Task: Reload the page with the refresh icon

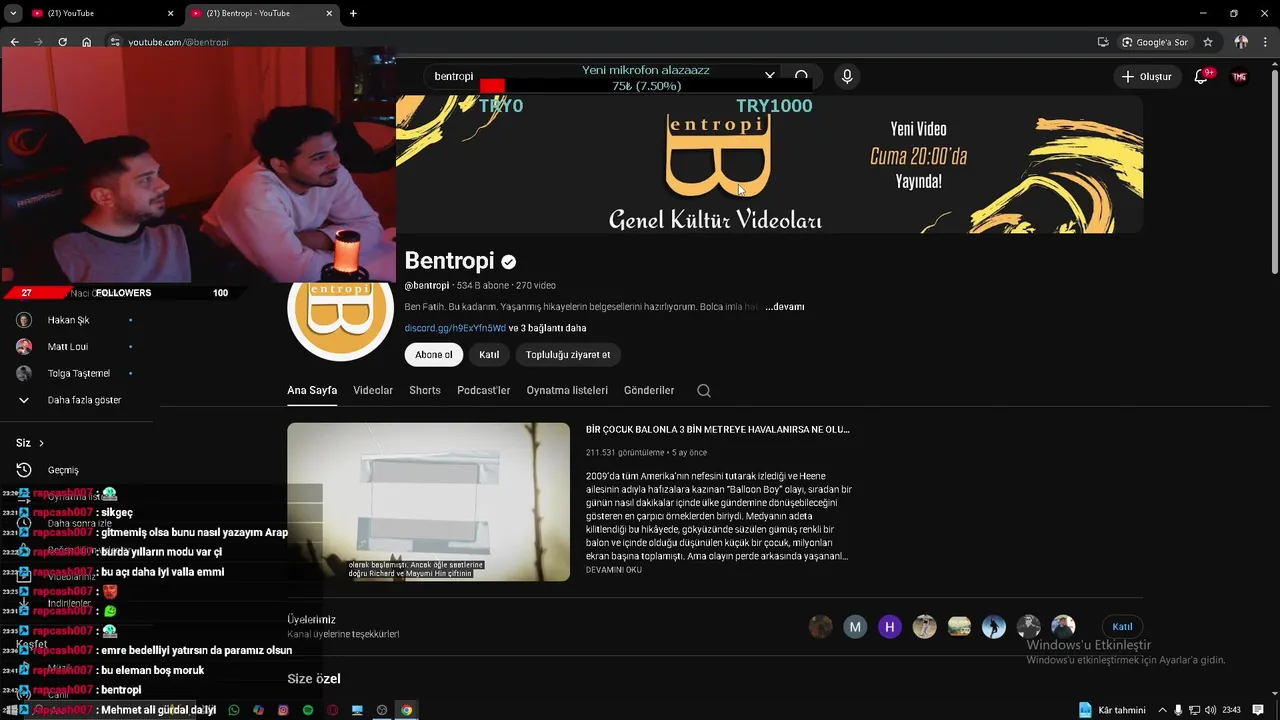Action: [62, 42]
